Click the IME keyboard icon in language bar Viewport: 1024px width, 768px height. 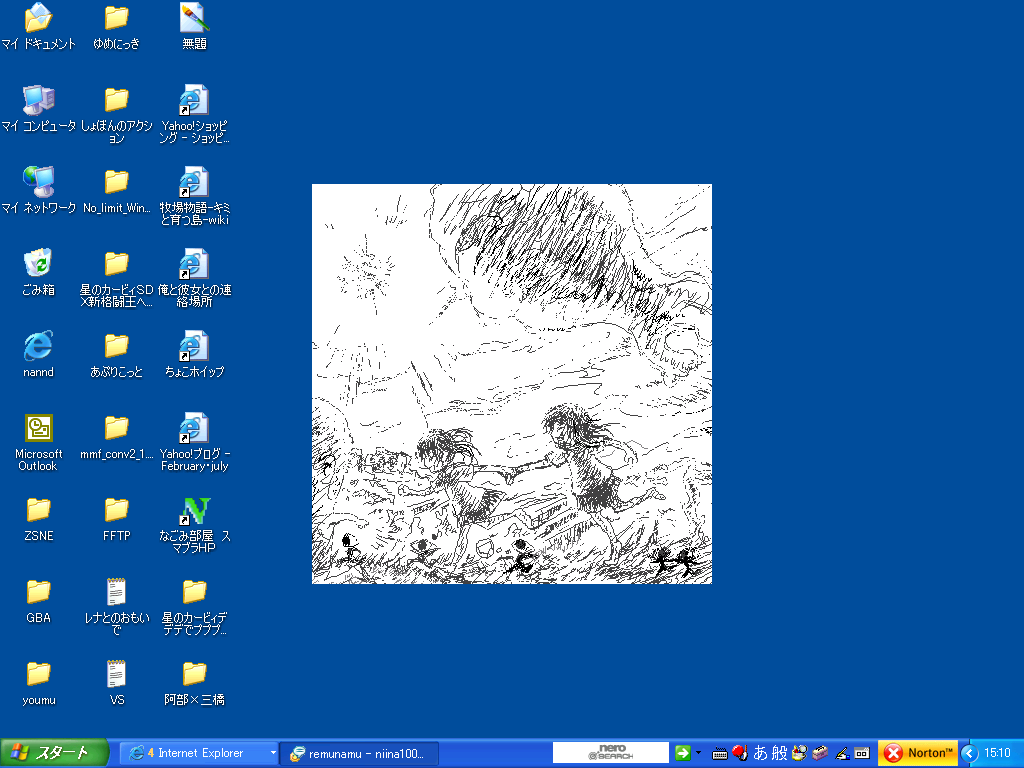(720, 754)
